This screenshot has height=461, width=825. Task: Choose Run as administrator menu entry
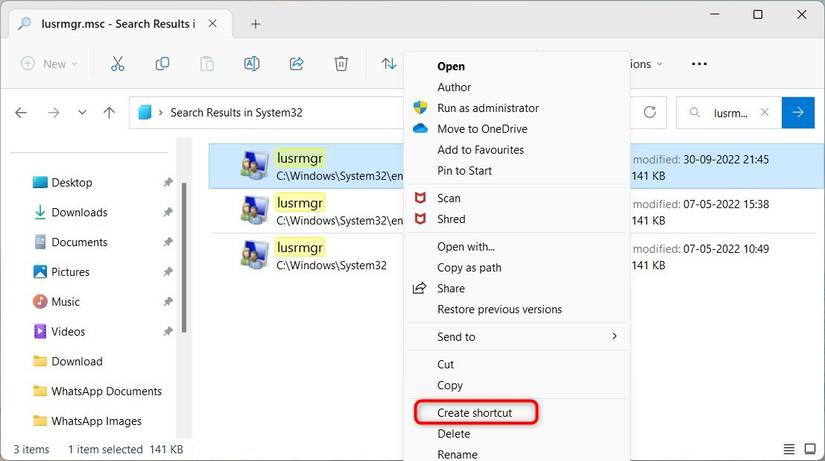click(x=488, y=108)
